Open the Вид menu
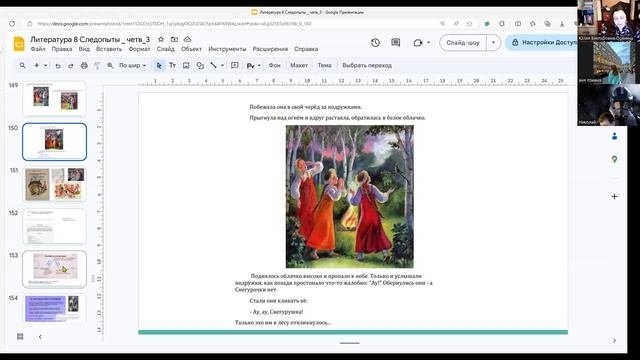 (x=84, y=49)
